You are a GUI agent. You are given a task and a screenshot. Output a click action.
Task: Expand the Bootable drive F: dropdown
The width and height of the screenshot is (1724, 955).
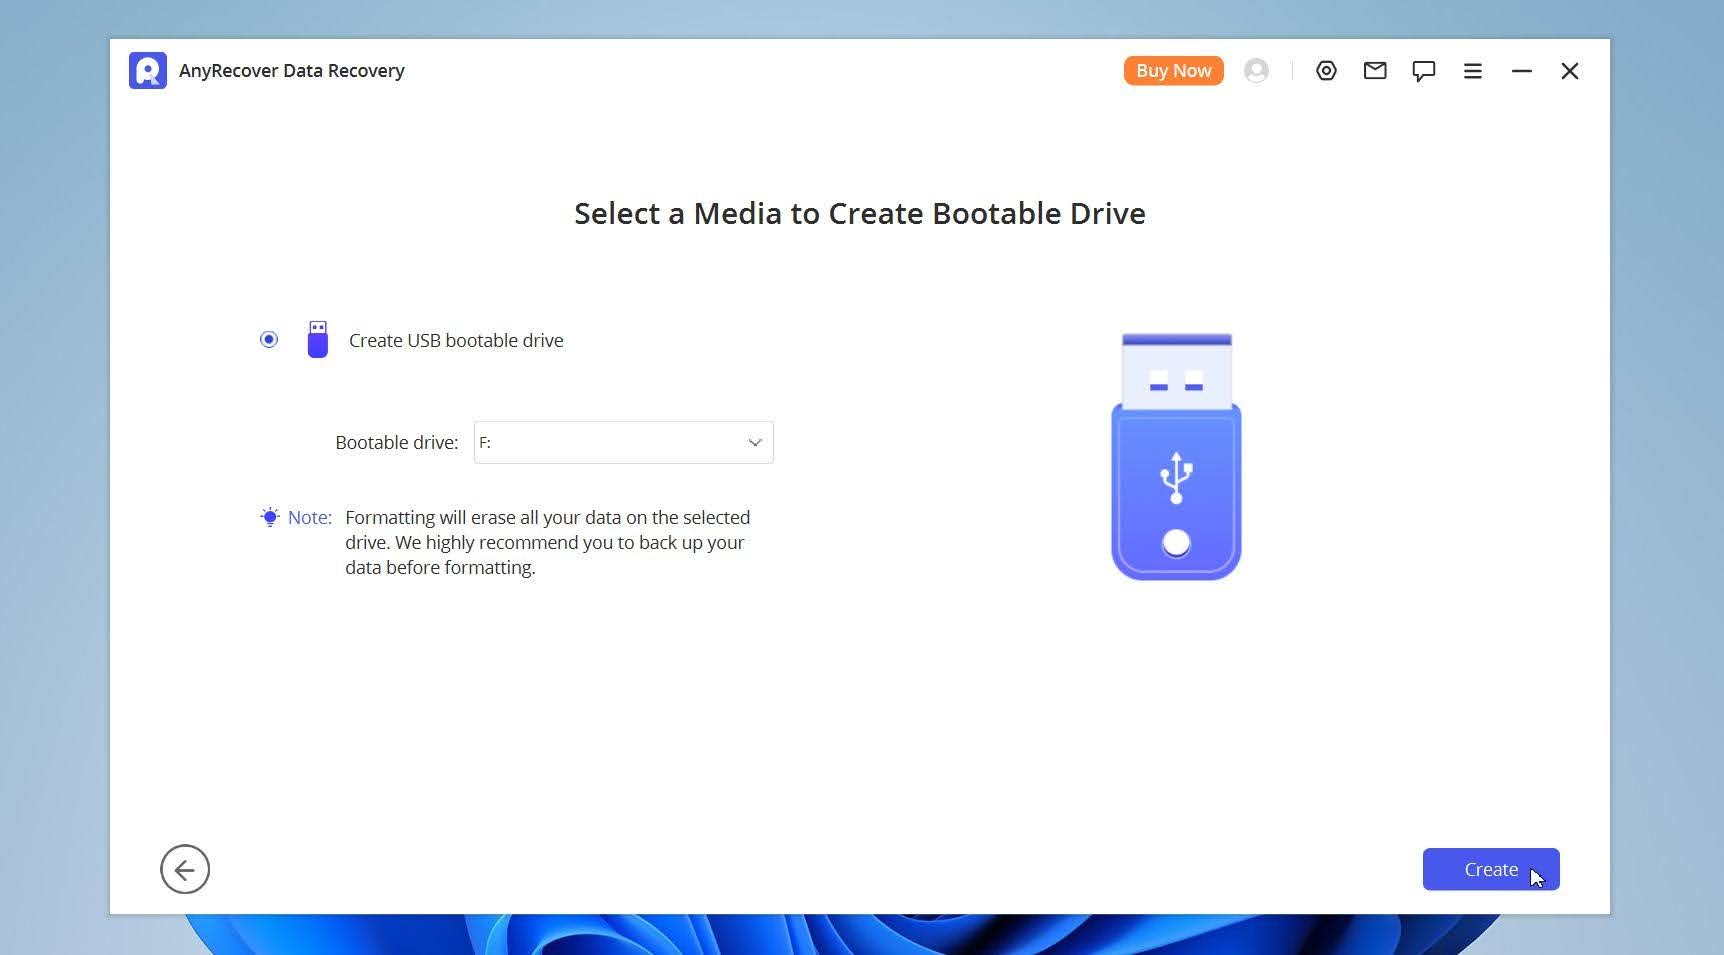point(623,442)
